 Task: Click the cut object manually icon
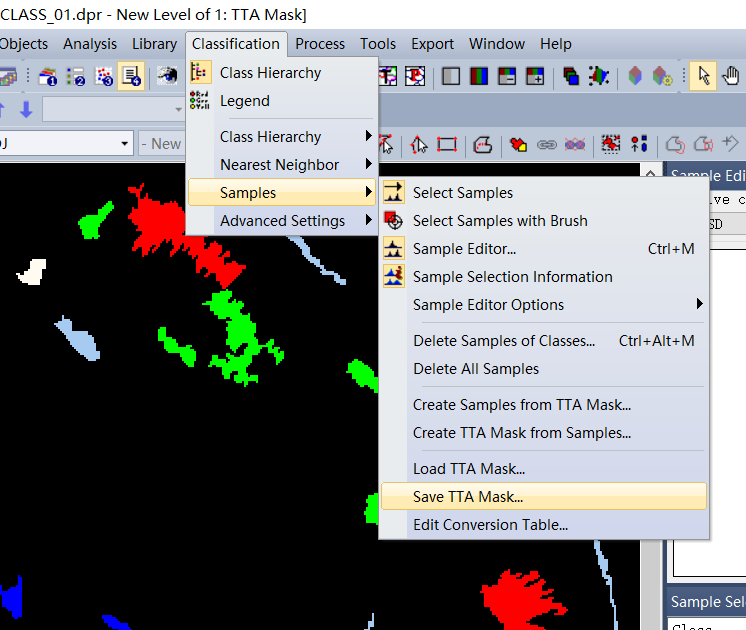tap(483, 144)
